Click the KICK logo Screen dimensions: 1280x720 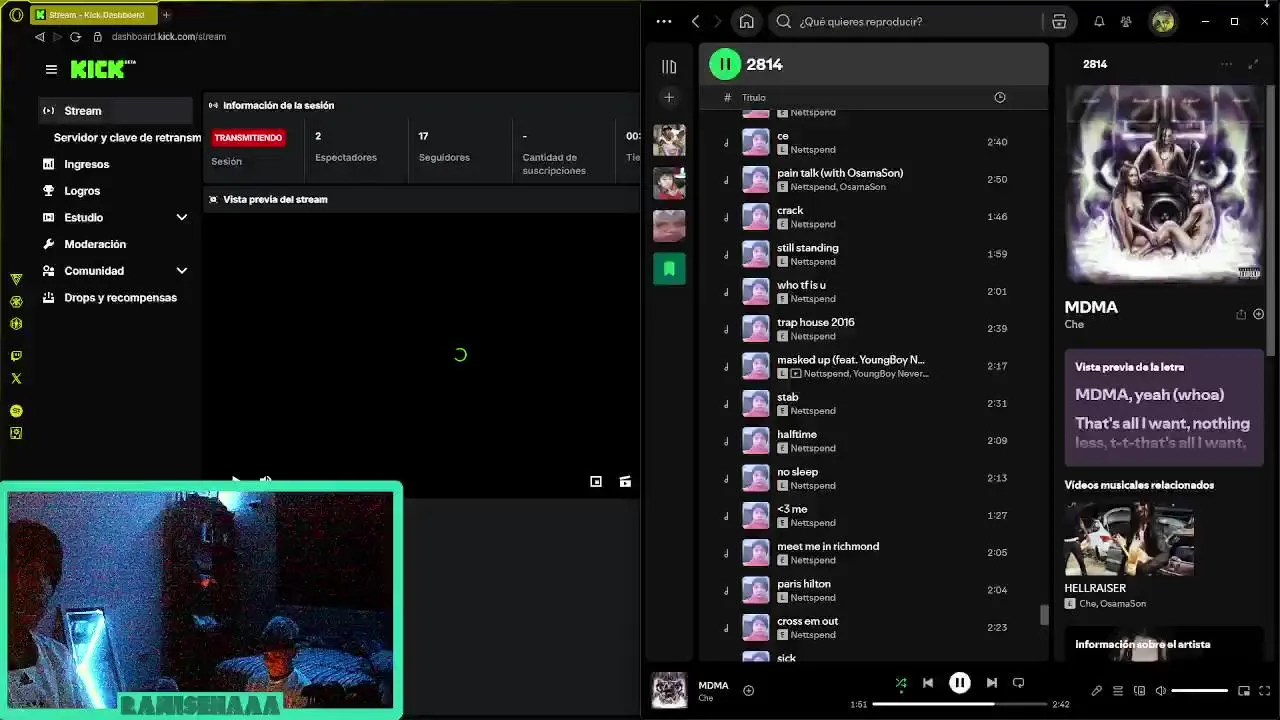click(x=102, y=69)
